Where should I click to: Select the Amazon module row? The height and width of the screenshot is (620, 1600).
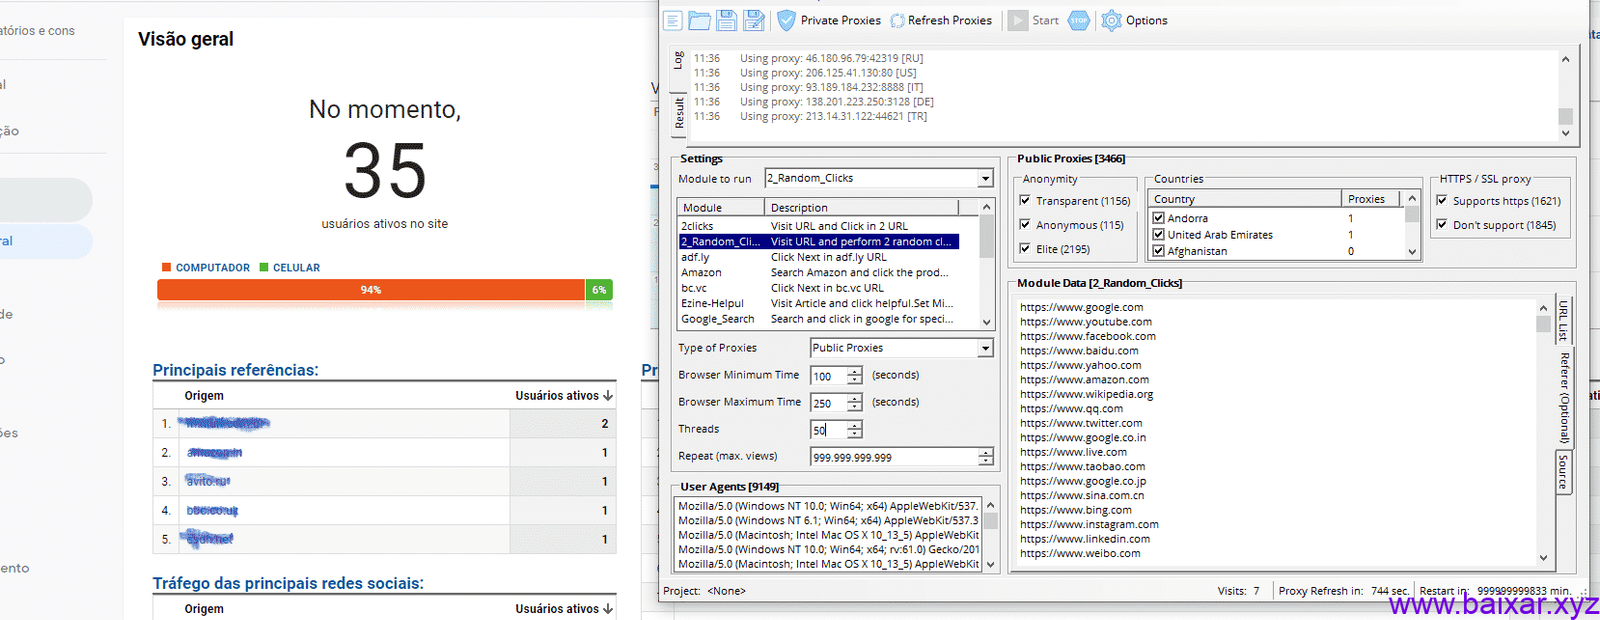pyautogui.click(x=819, y=272)
